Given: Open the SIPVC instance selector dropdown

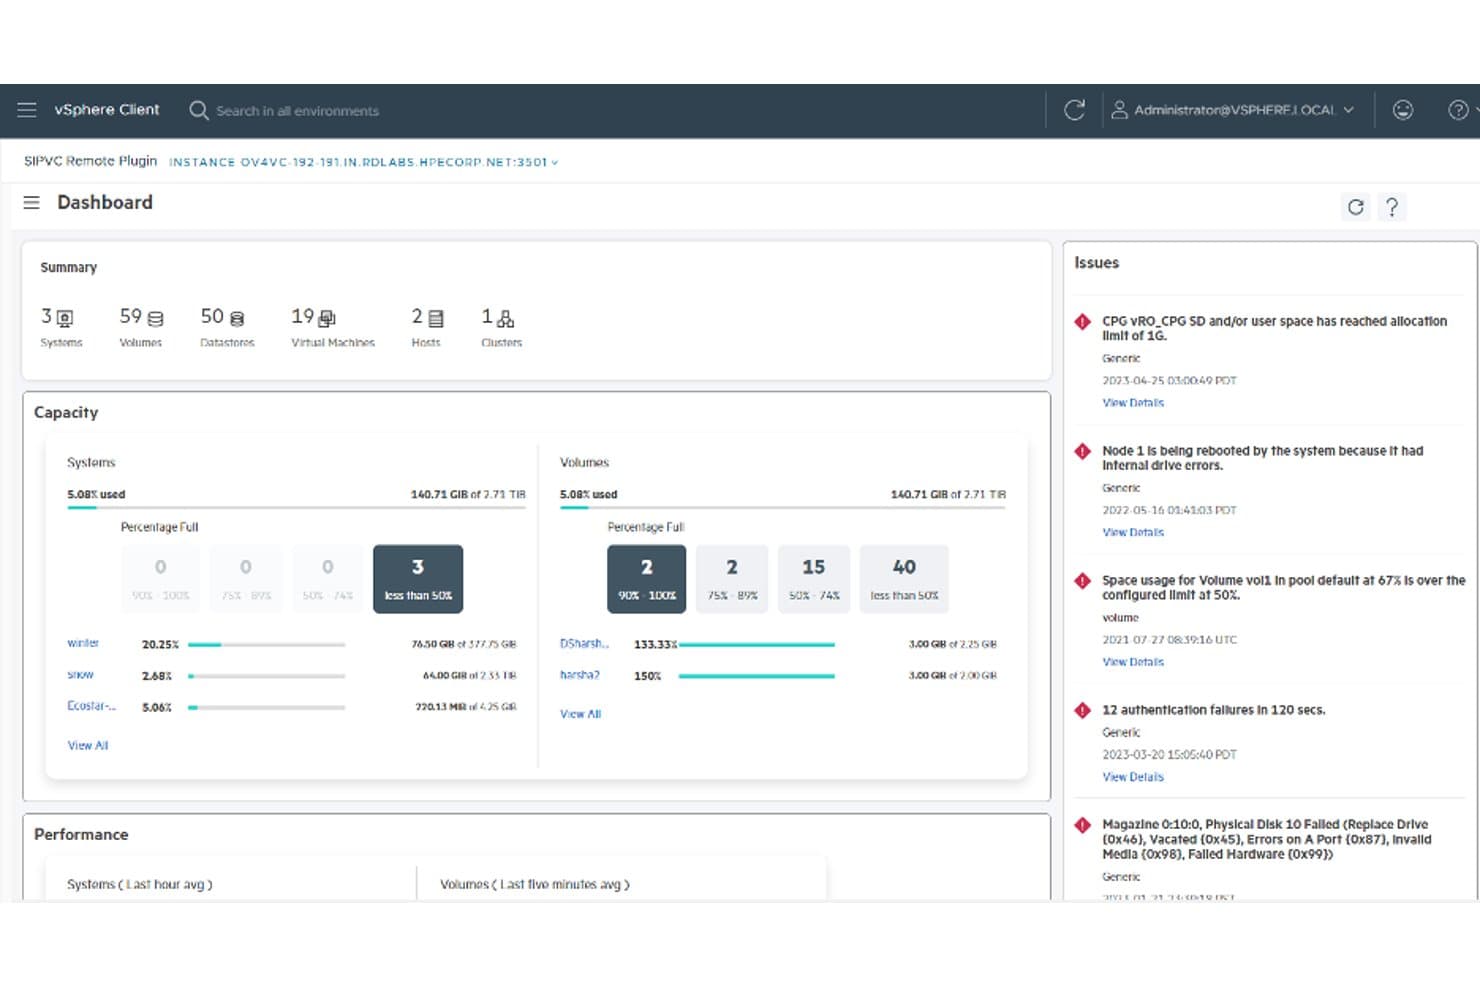Looking at the screenshot, I should coord(363,162).
